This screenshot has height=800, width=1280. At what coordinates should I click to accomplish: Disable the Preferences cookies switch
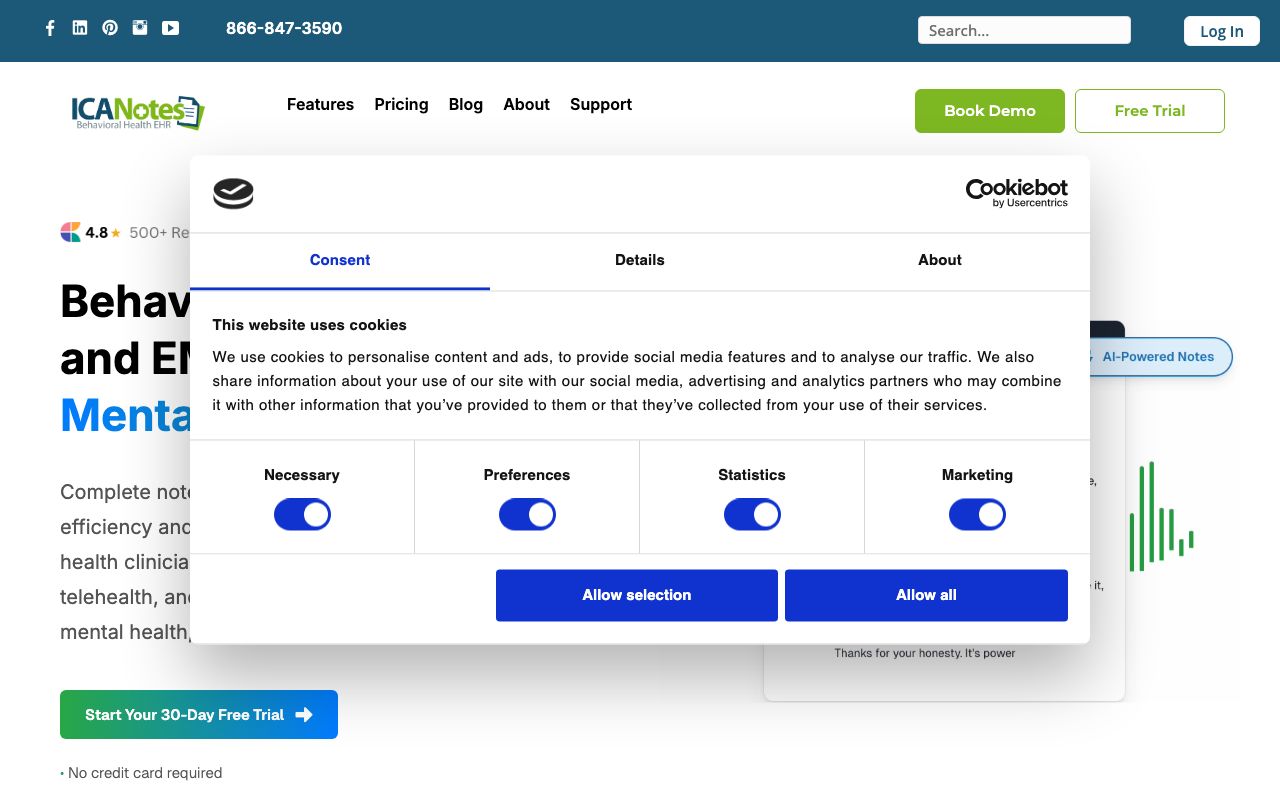click(x=527, y=515)
